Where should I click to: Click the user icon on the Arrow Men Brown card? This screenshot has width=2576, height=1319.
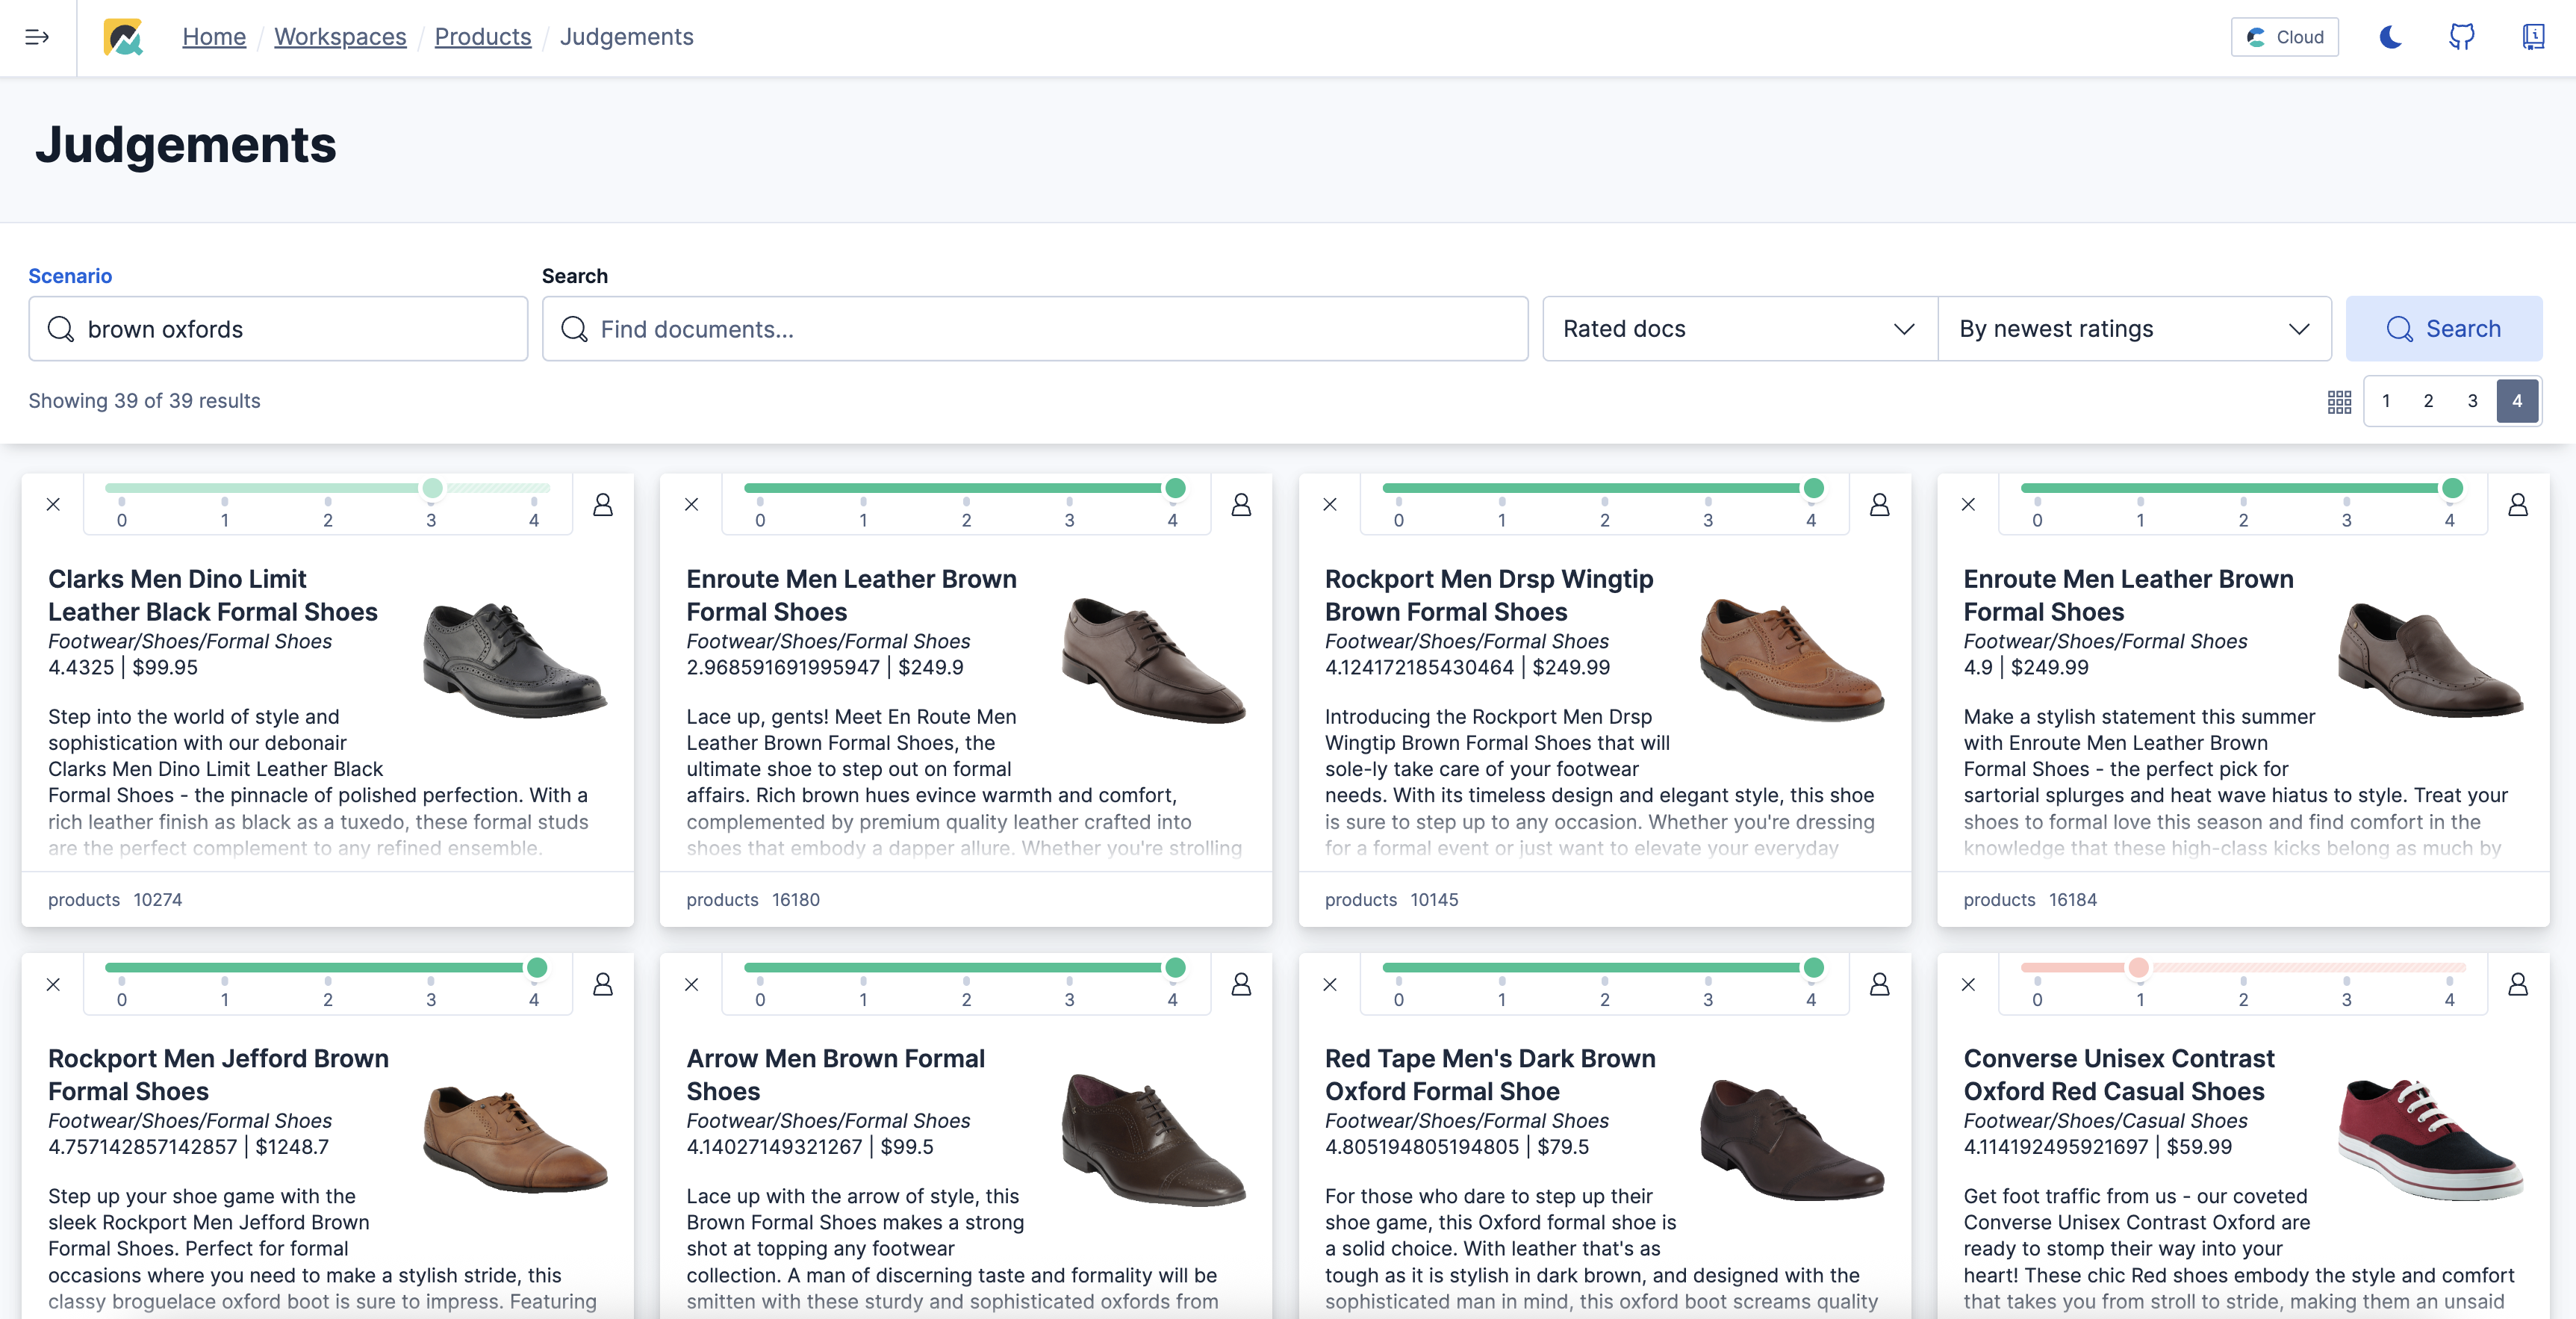pyautogui.click(x=1241, y=985)
